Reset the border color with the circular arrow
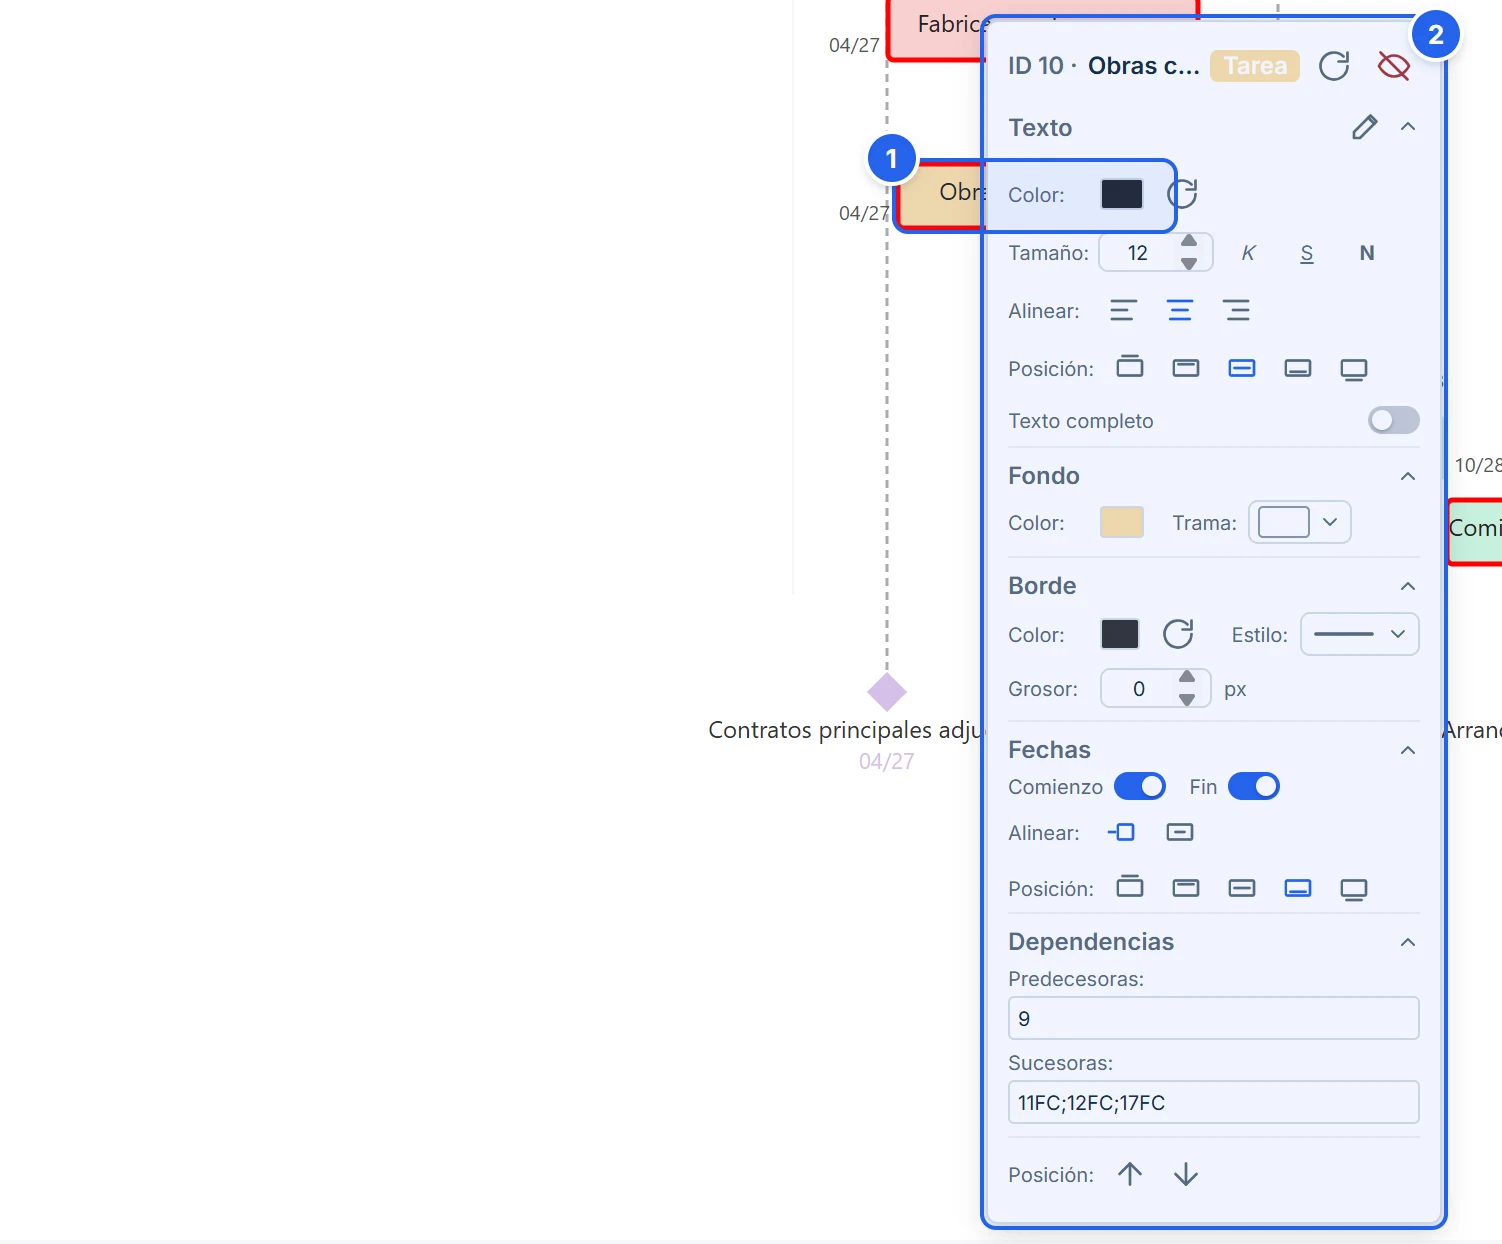Image resolution: width=1502 pixels, height=1244 pixels. (1178, 634)
